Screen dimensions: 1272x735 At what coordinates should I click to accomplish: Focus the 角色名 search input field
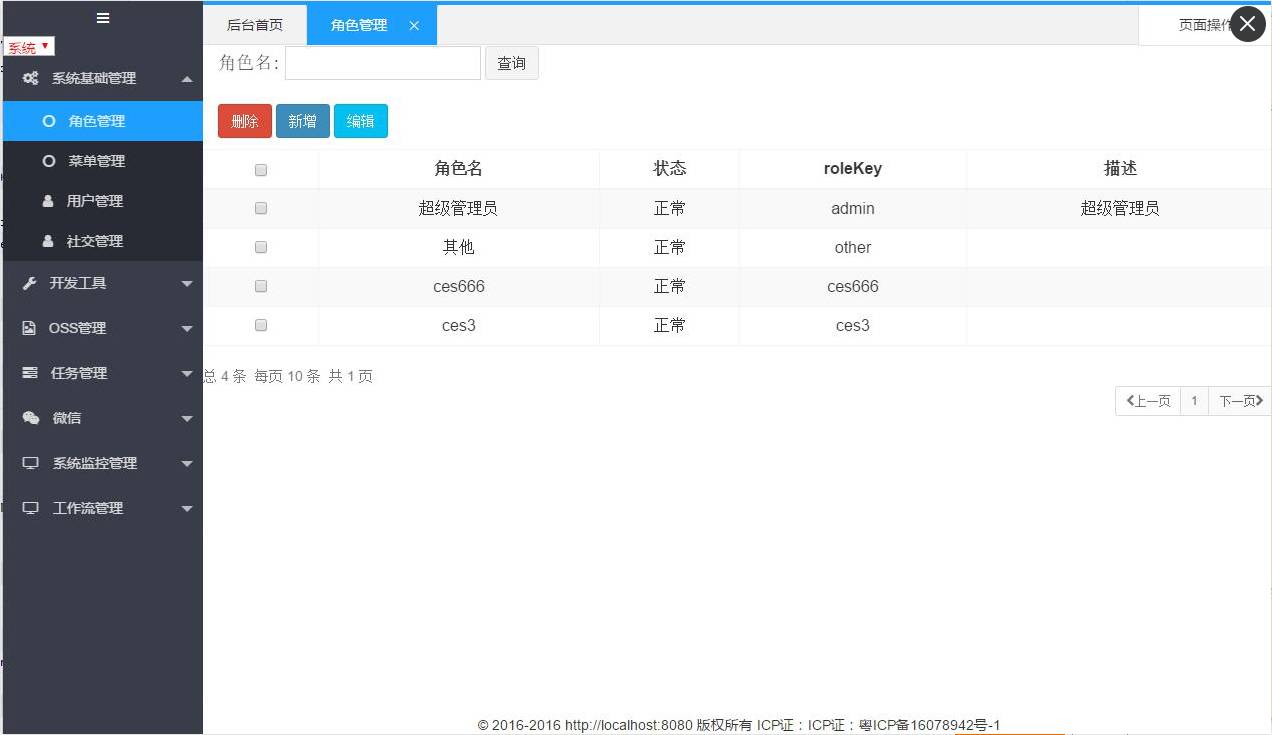coord(383,63)
